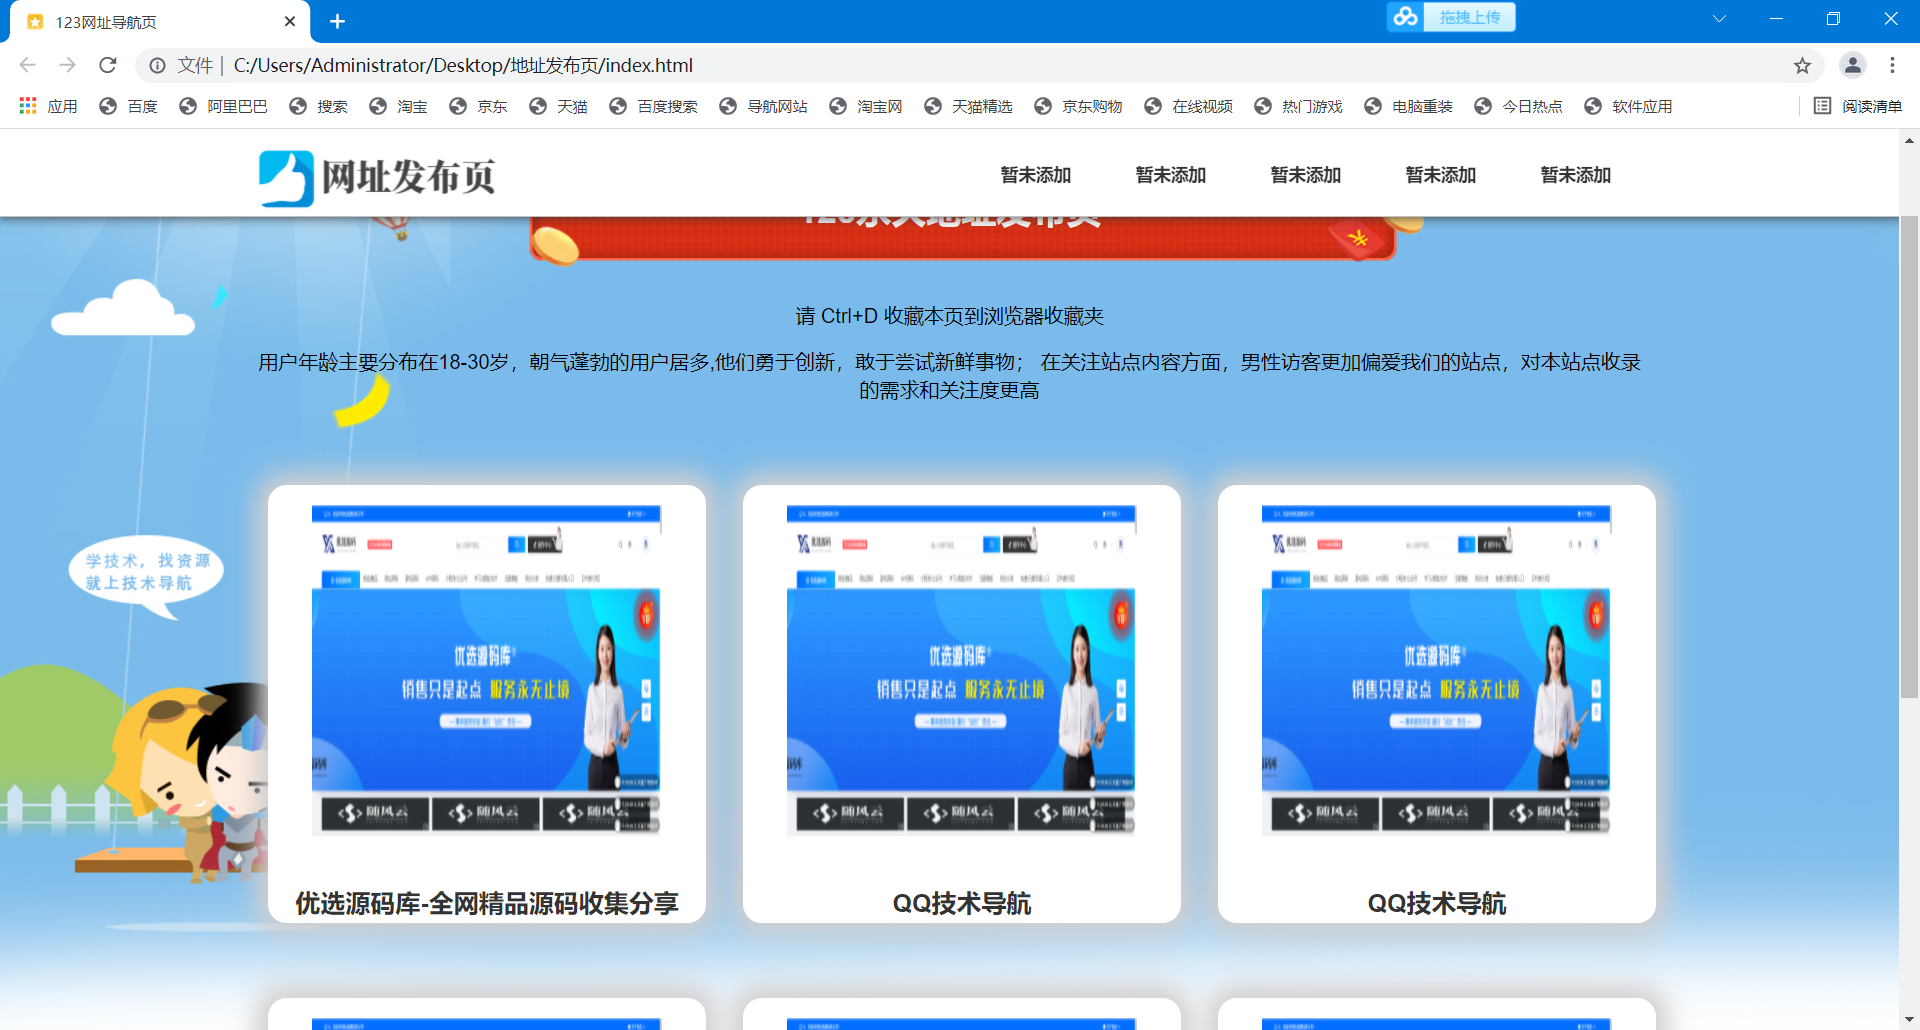Screen dimensions: 1920x1030
Task: Open the 淘宝 bookmark
Action: tap(398, 106)
